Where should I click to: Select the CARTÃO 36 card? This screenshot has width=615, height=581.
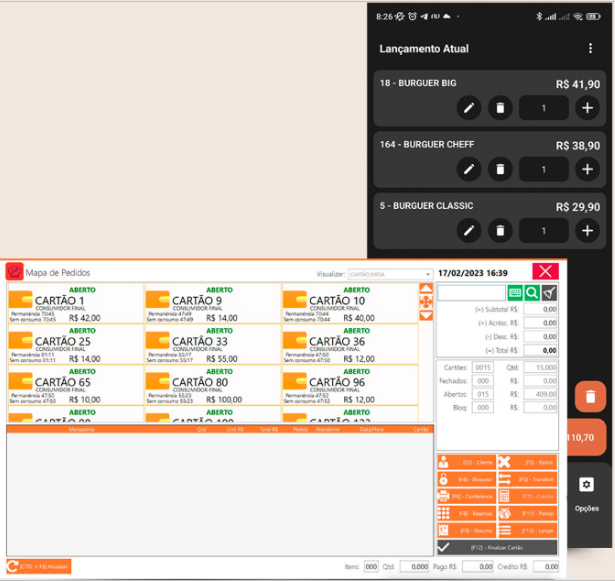(349, 344)
